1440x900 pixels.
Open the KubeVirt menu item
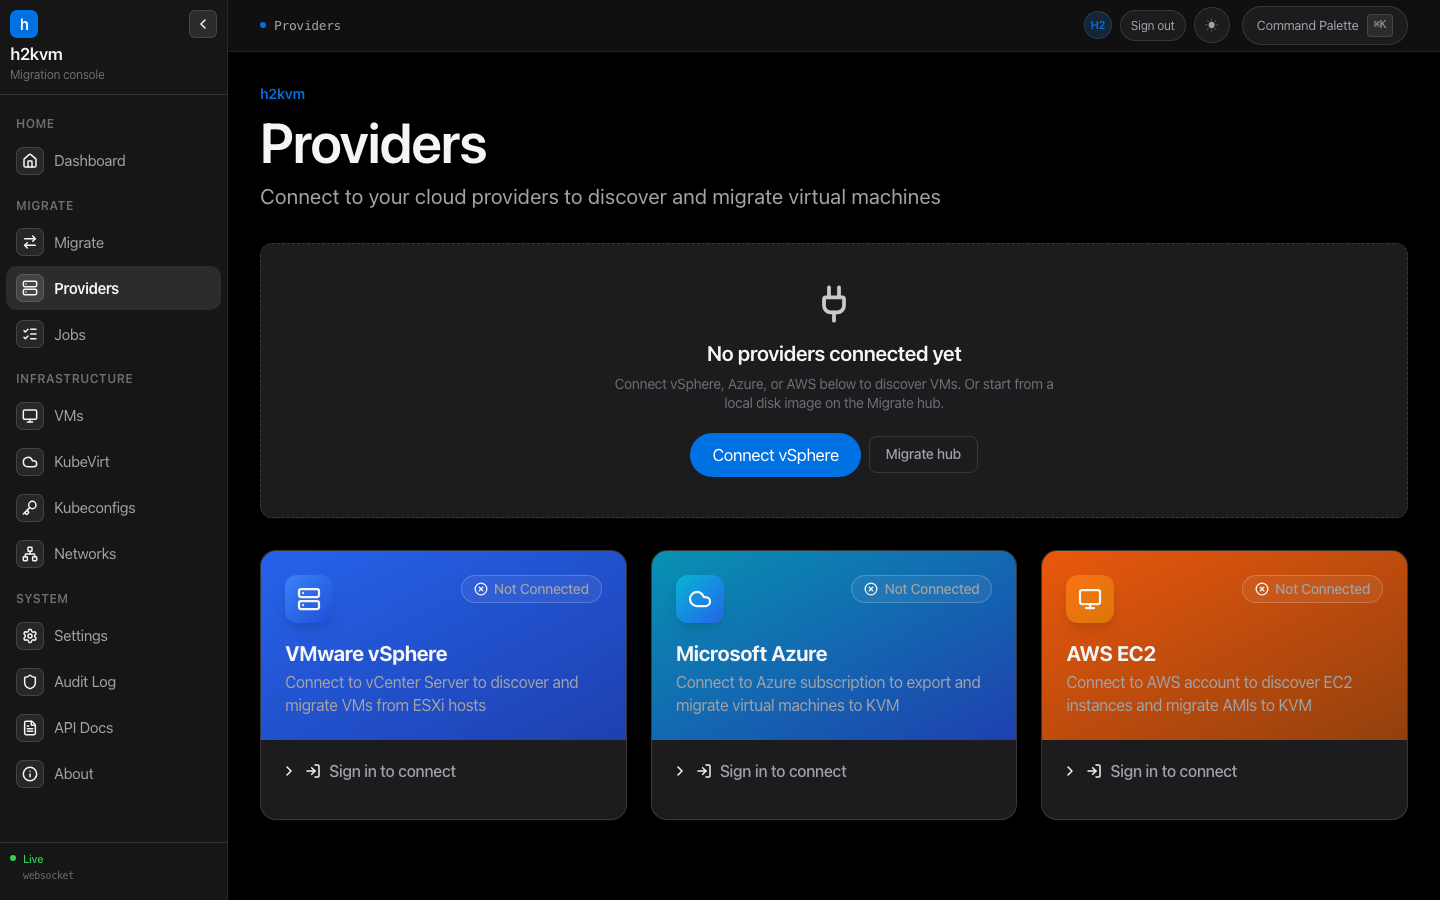point(113,462)
